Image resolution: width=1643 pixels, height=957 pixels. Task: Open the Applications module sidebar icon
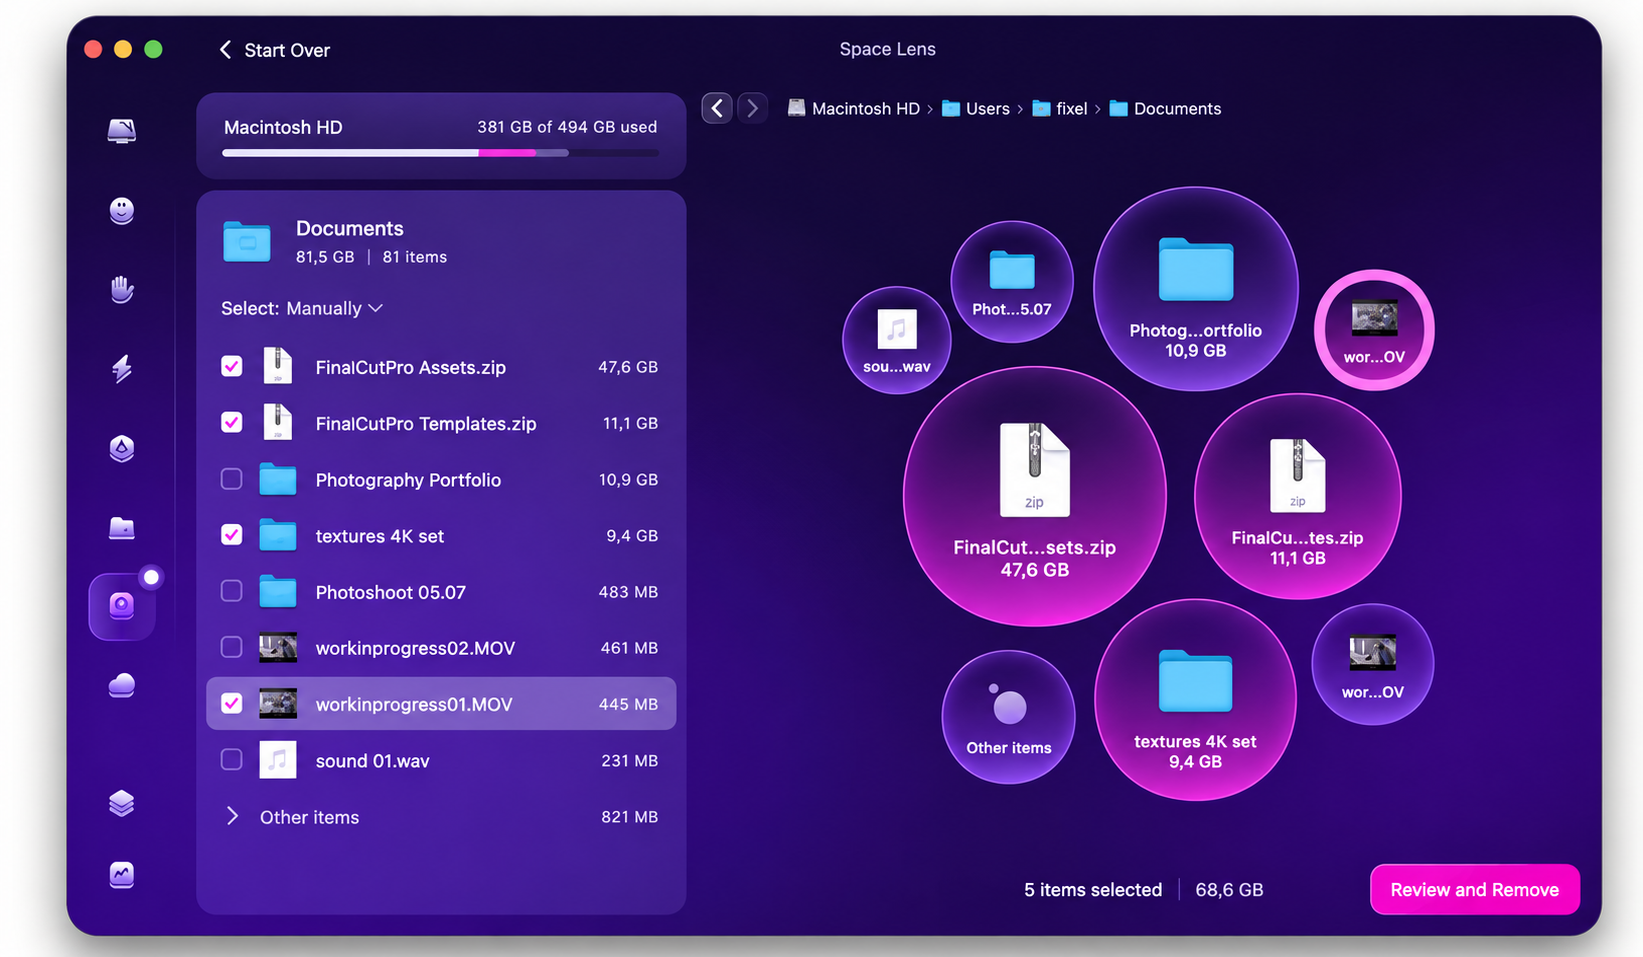tap(122, 448)
